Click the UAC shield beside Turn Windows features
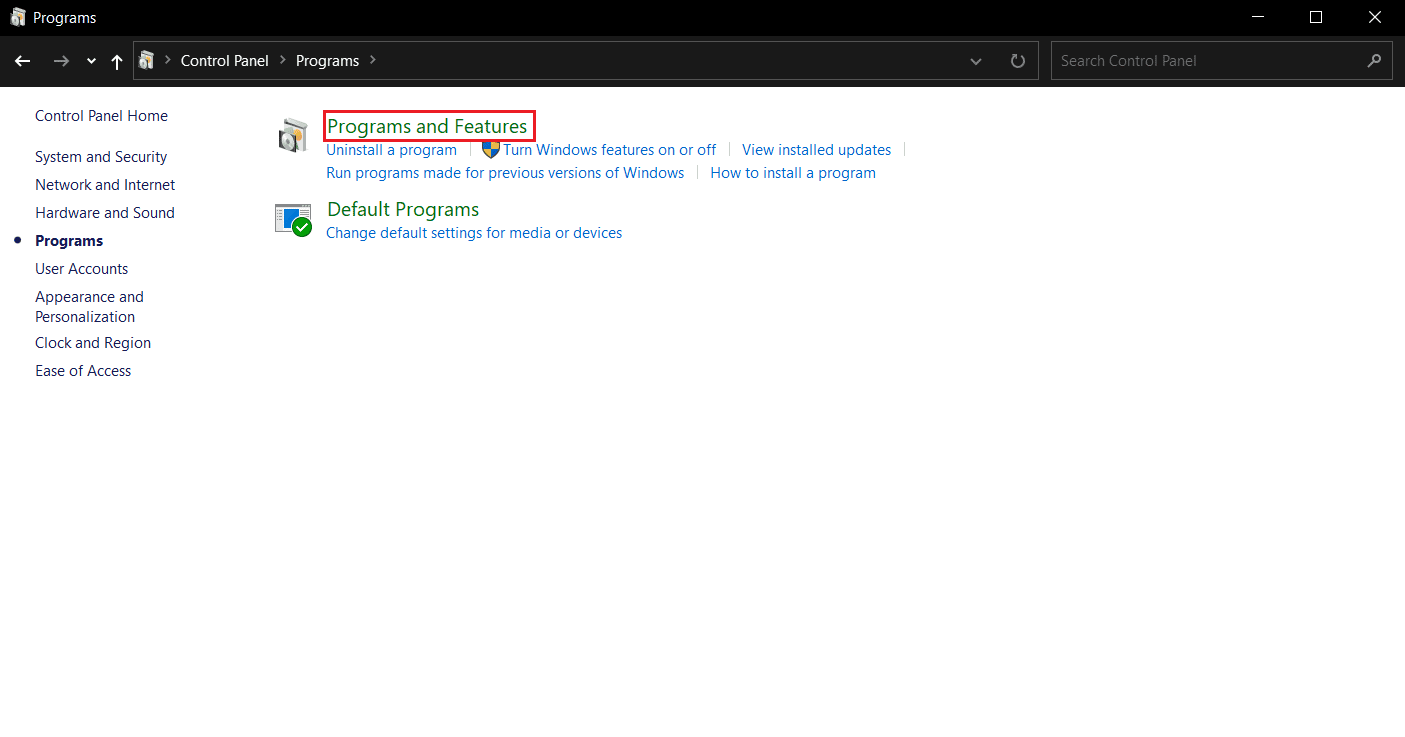1405x737 pixels. (491, 148)
